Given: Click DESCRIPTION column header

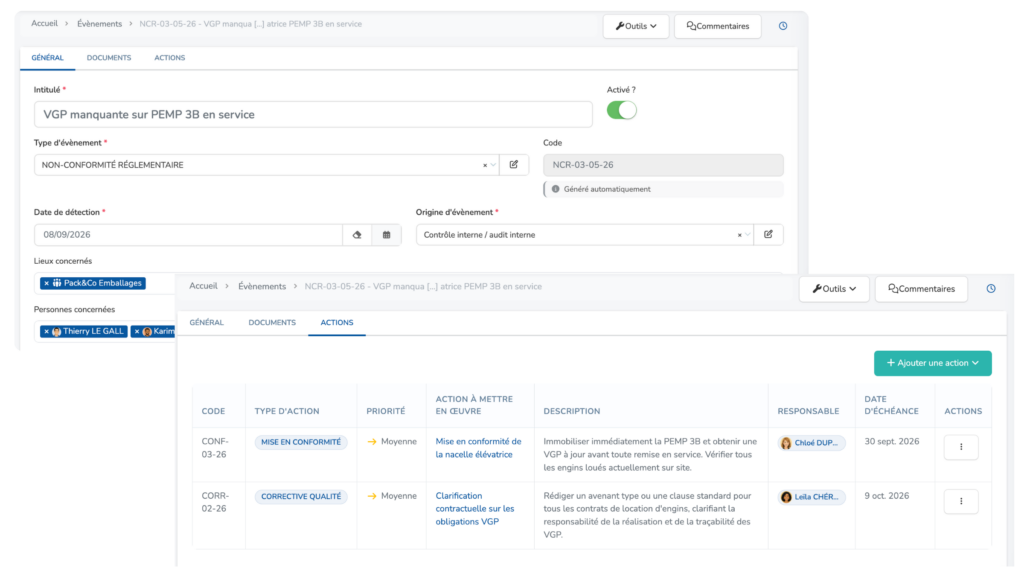Looking at the screenshot, I should pos(571,411).
